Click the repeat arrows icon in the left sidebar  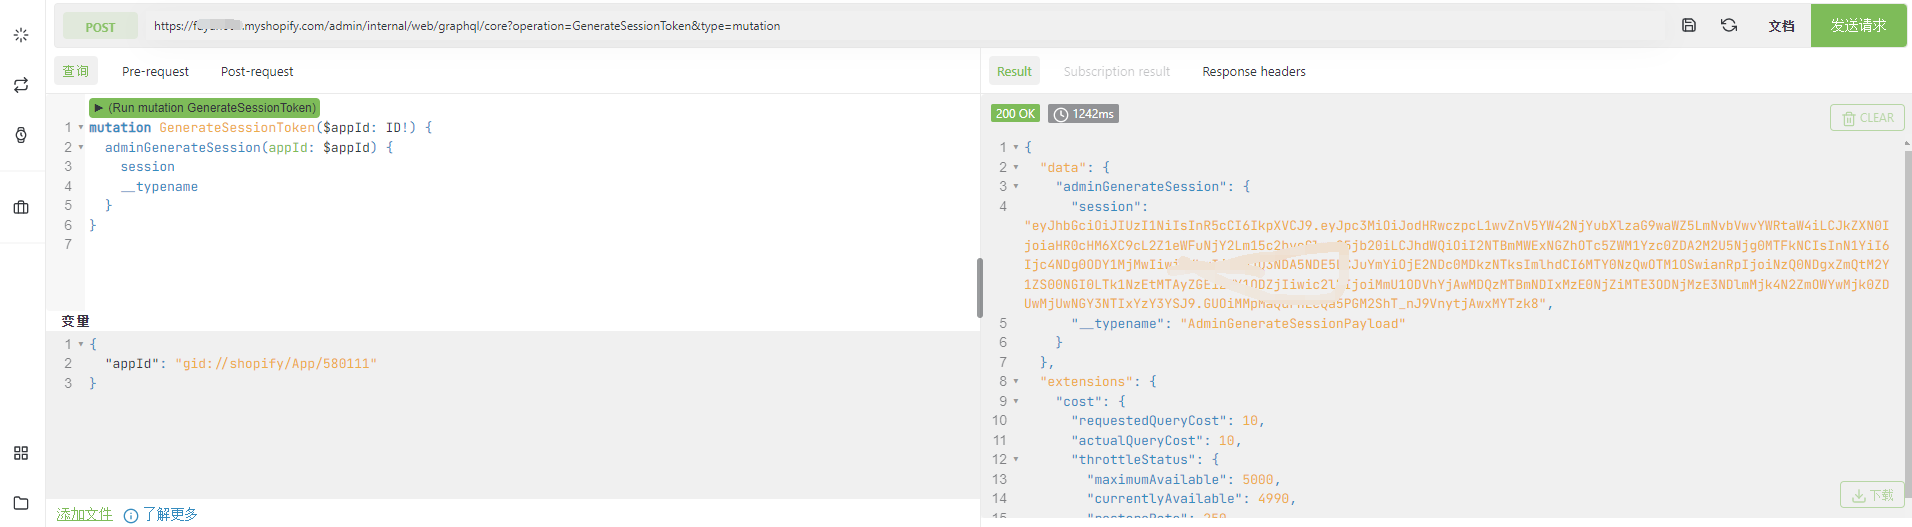coord(21,86)
